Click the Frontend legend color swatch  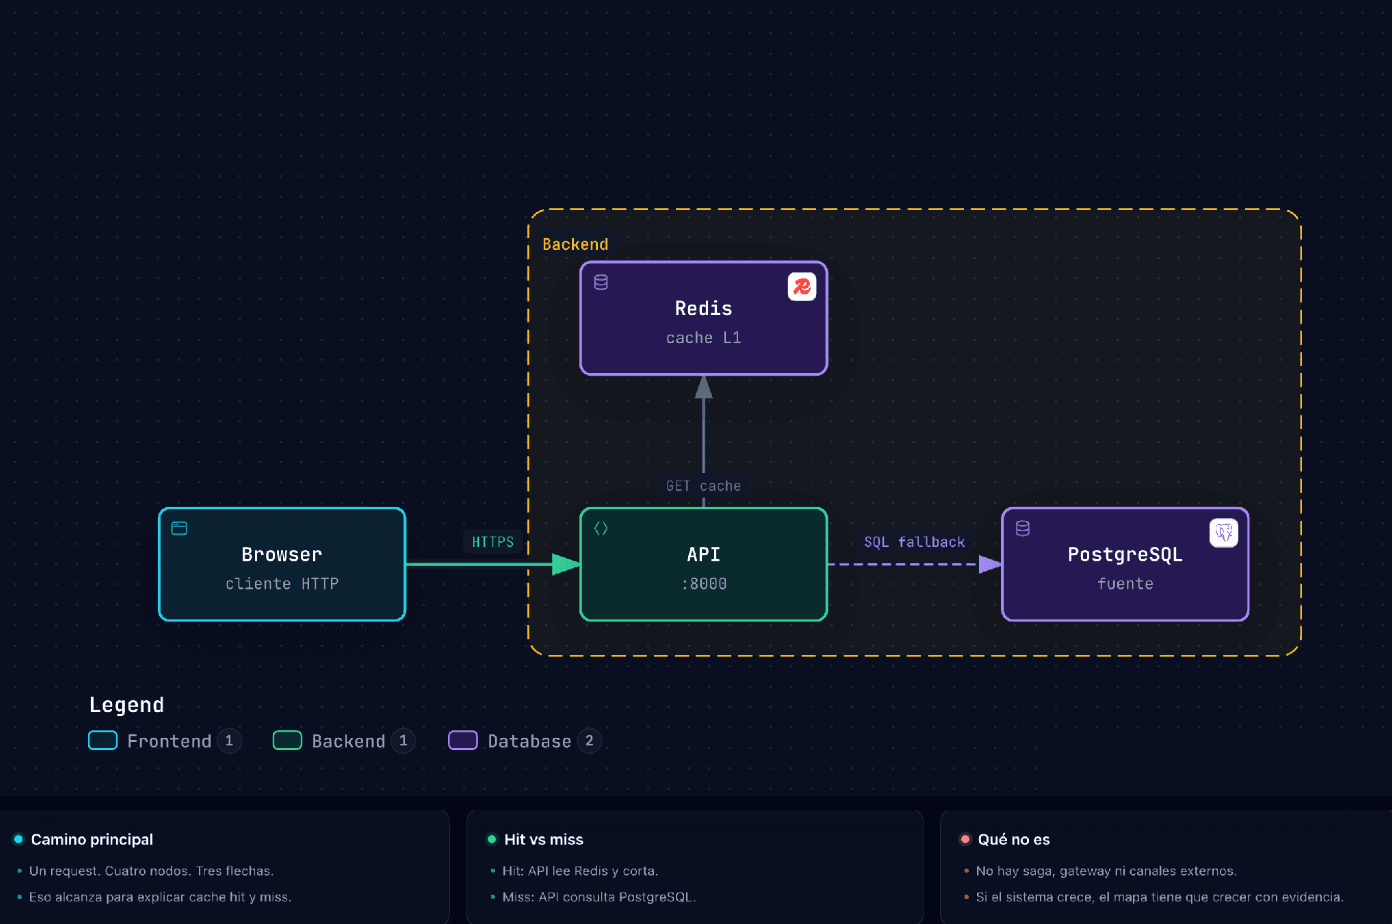pos(103,741)
